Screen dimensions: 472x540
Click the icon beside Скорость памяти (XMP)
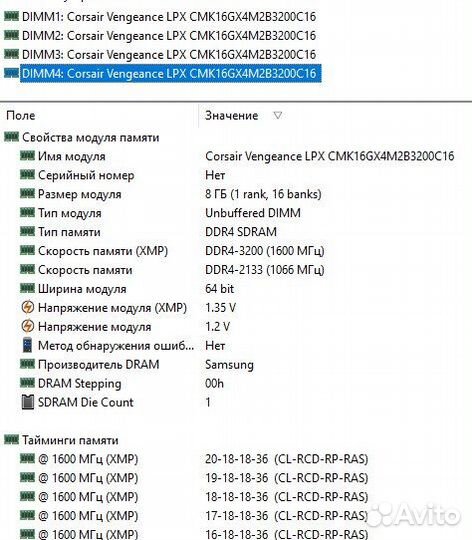pyautogui.click(x=27, y=250)
